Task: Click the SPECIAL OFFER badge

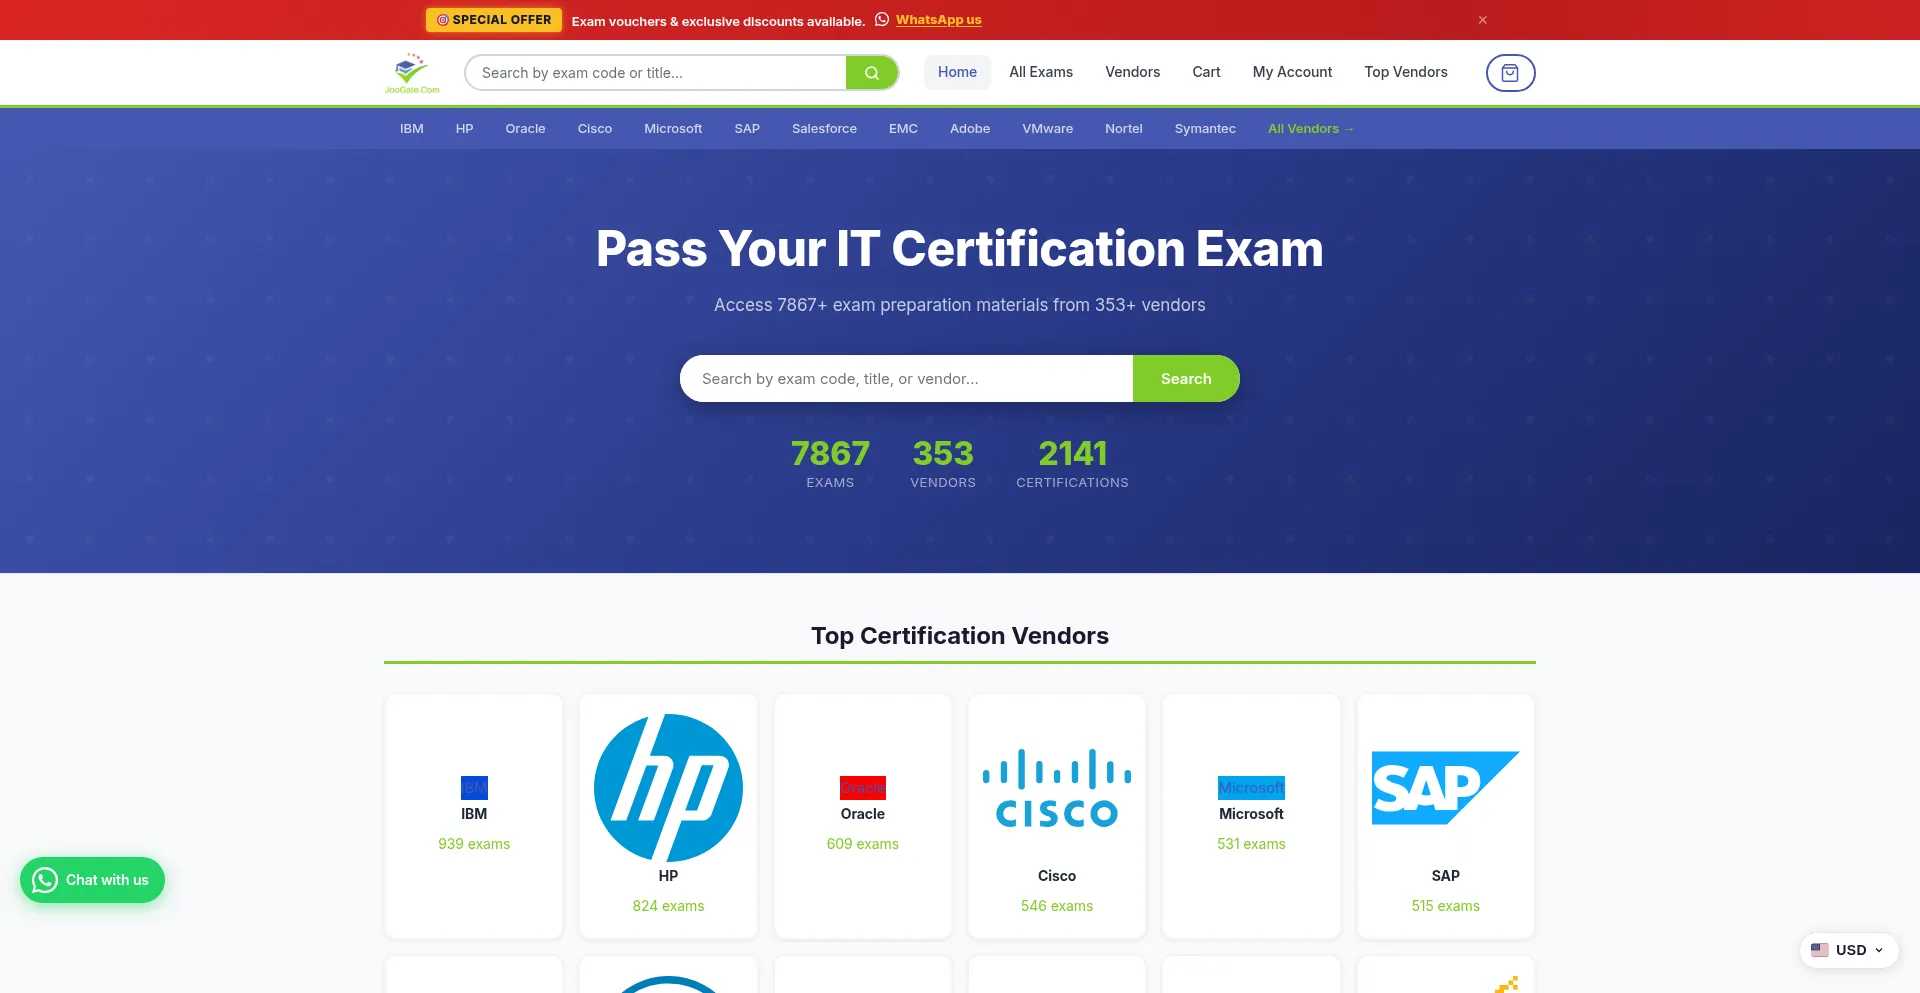Action: click(x=494, y=20)
